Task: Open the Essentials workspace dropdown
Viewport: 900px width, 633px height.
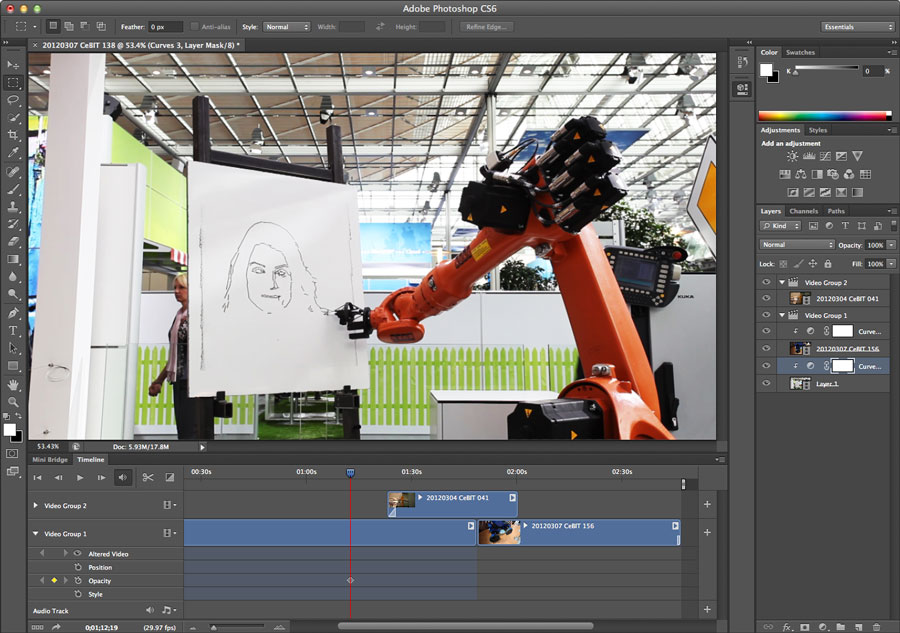Action: pos(857,27)
